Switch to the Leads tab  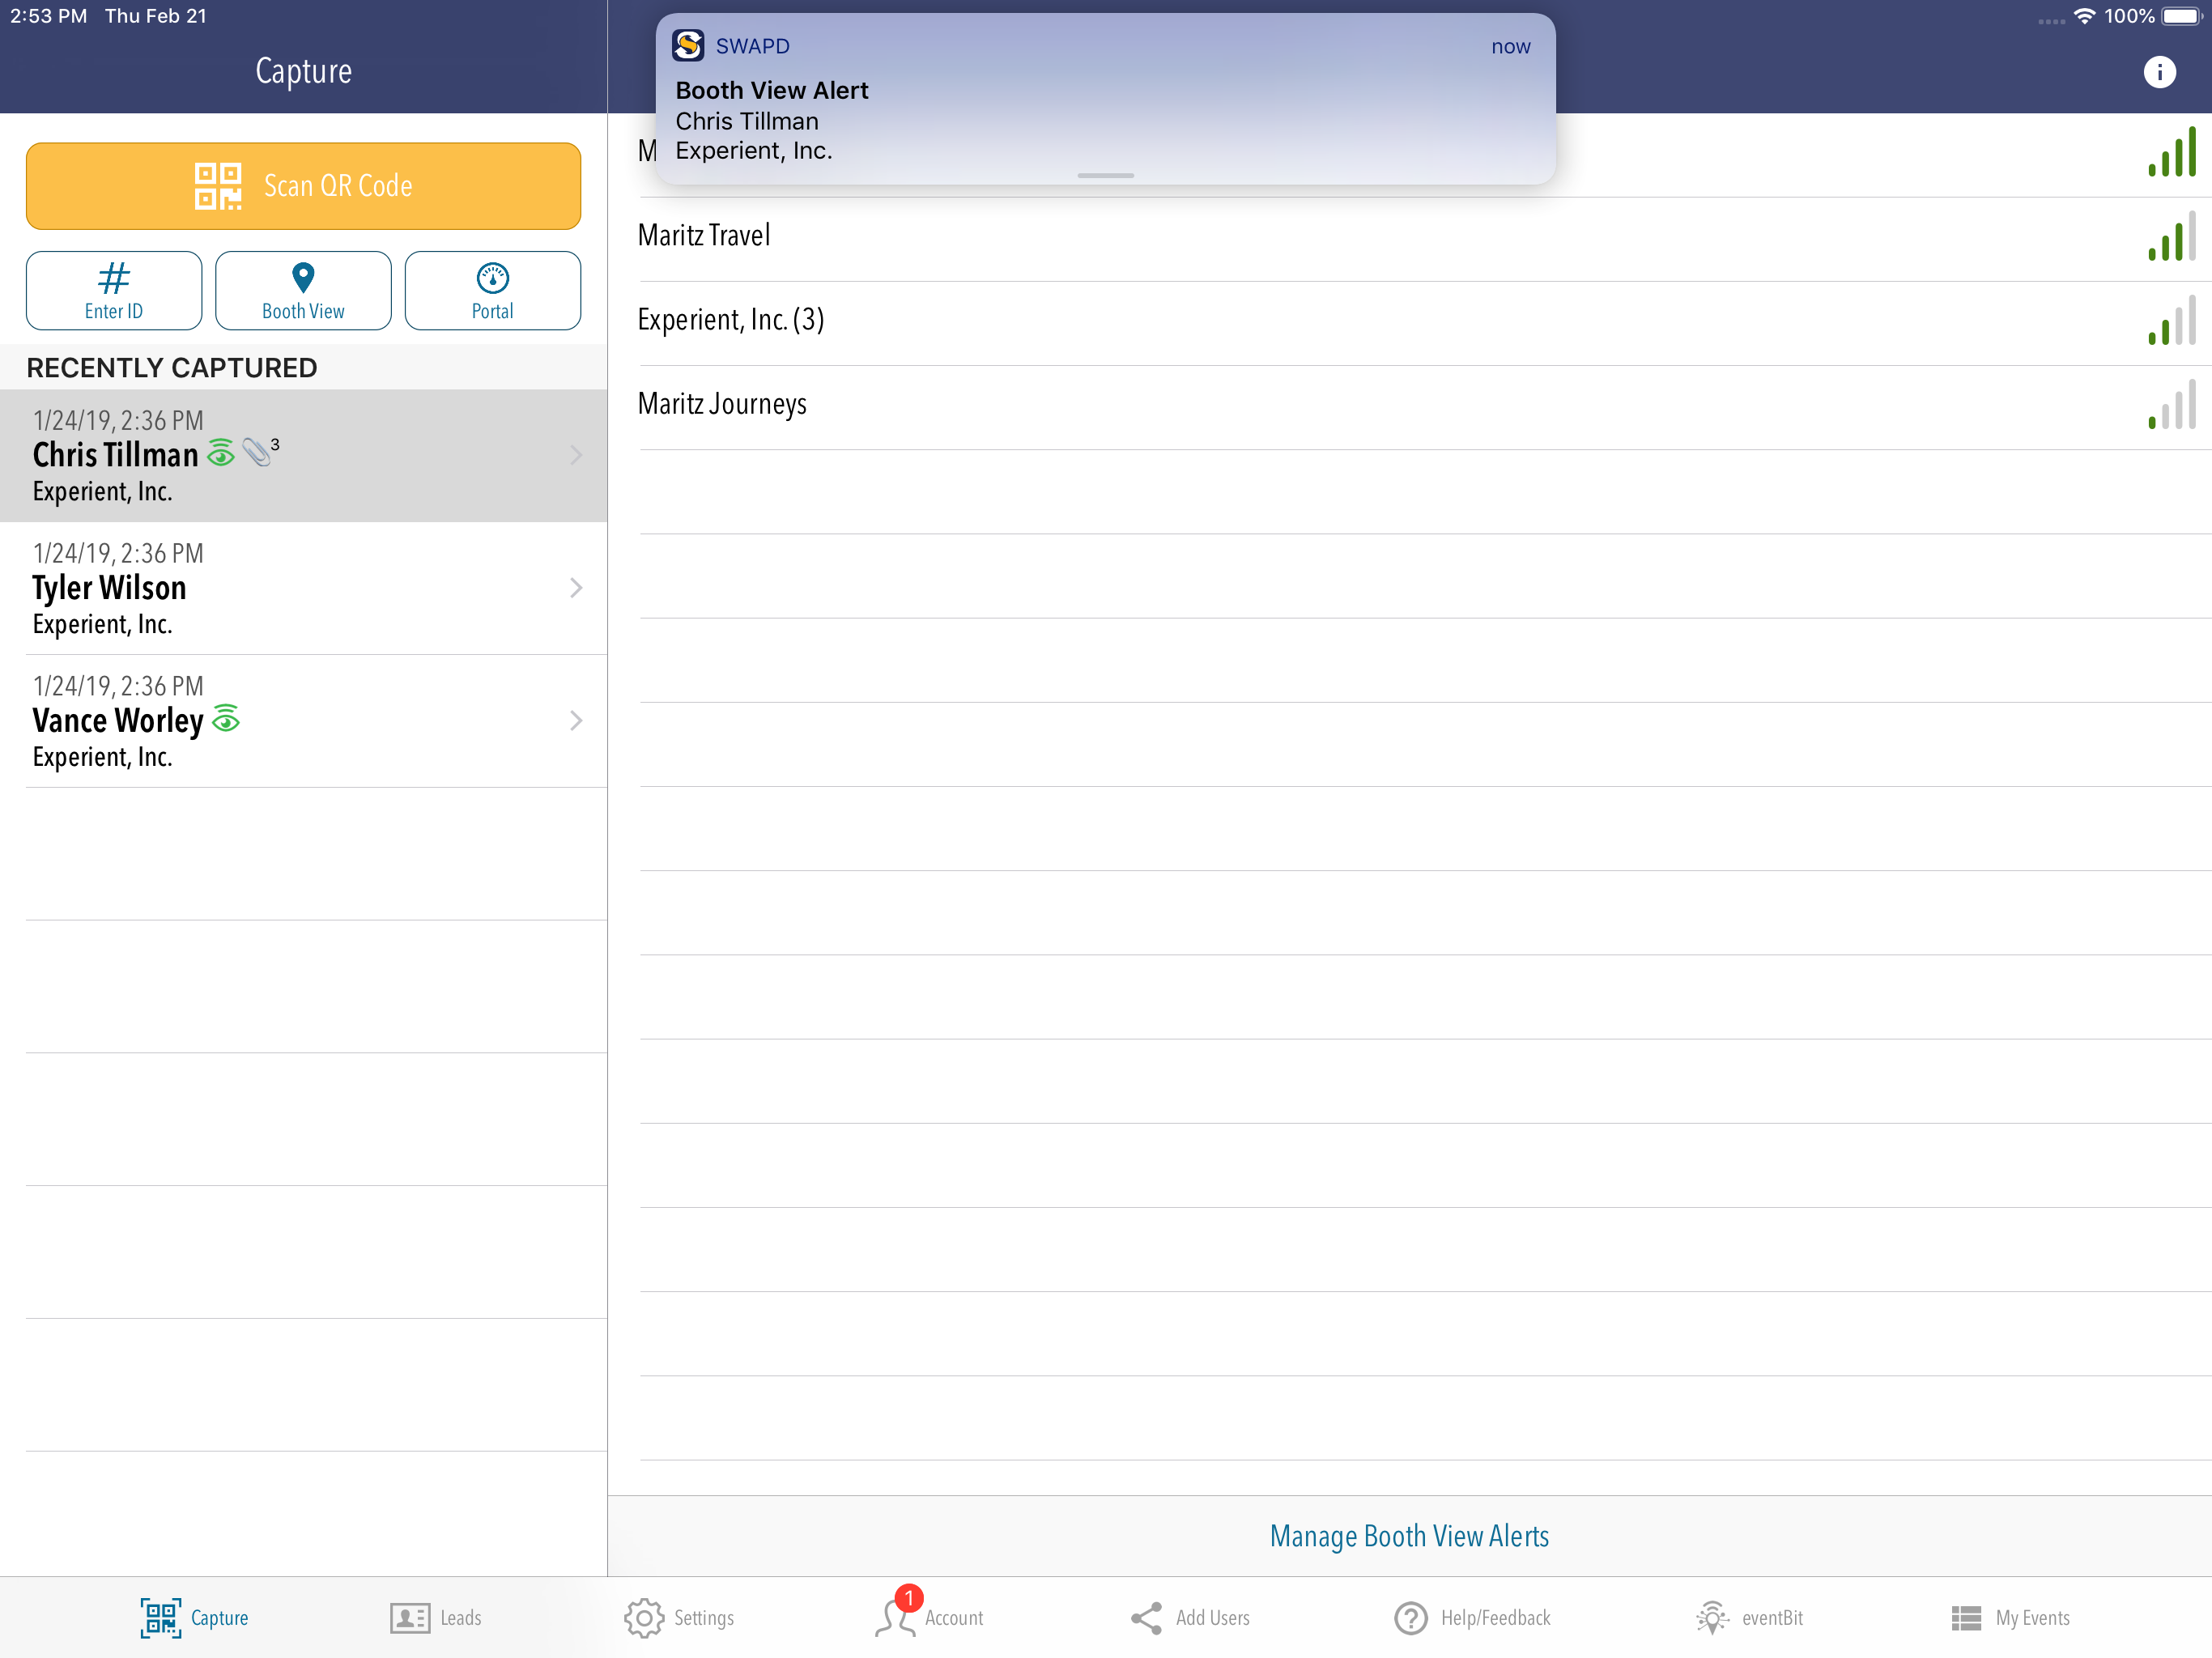pyautogui.click(x=436, y=1617)
